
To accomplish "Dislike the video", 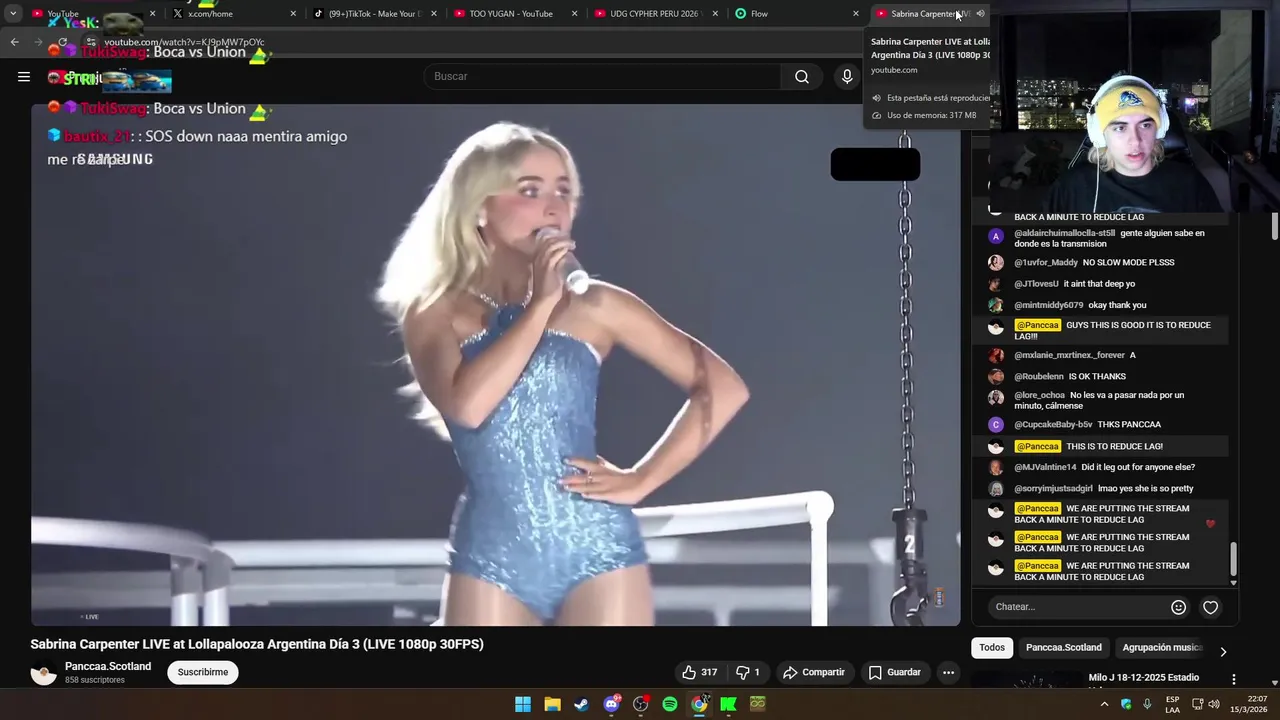I will point(749,672).
